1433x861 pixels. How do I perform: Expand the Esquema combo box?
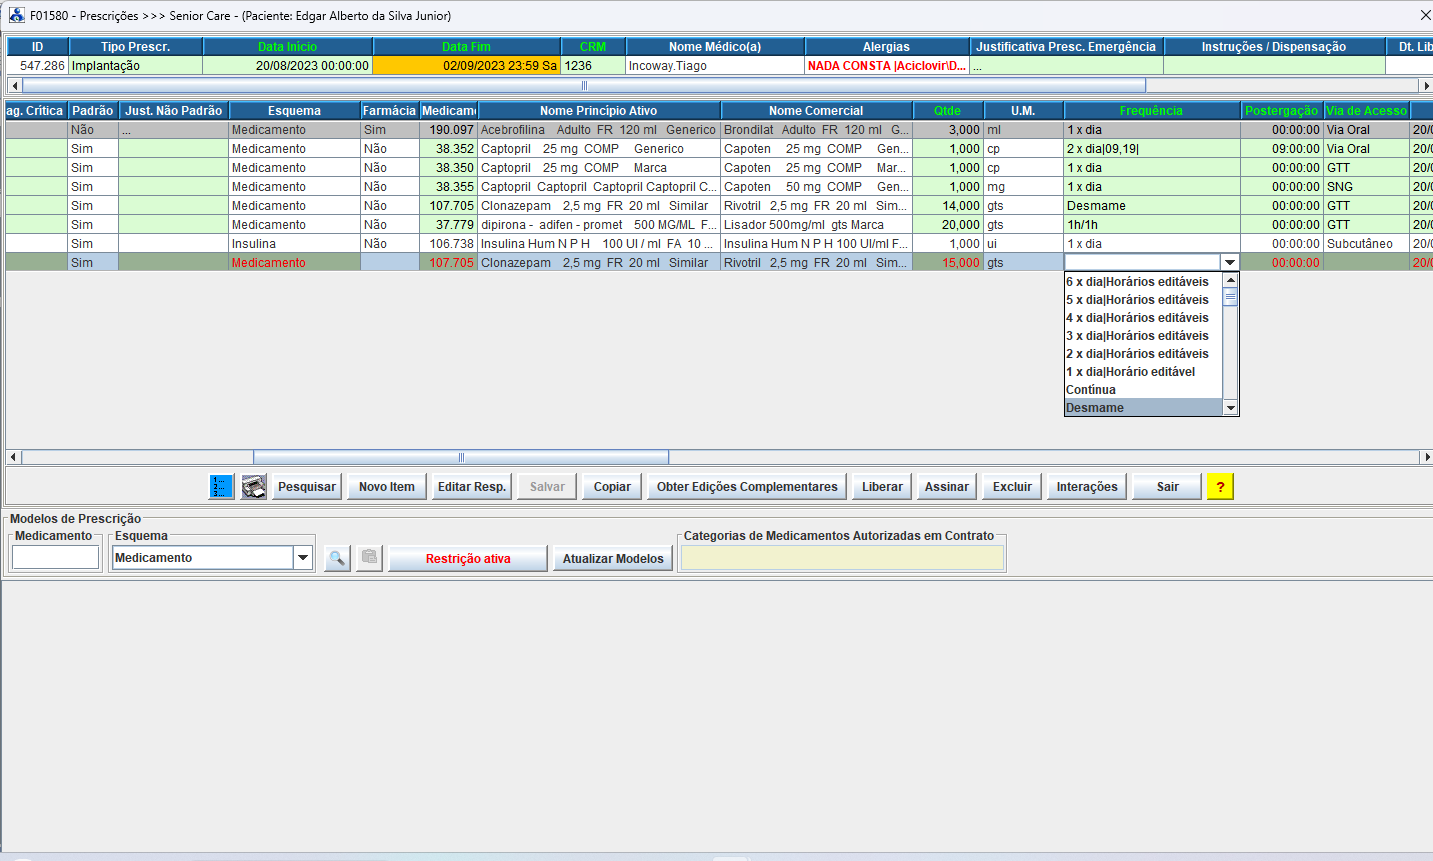(x=303, y=558)
